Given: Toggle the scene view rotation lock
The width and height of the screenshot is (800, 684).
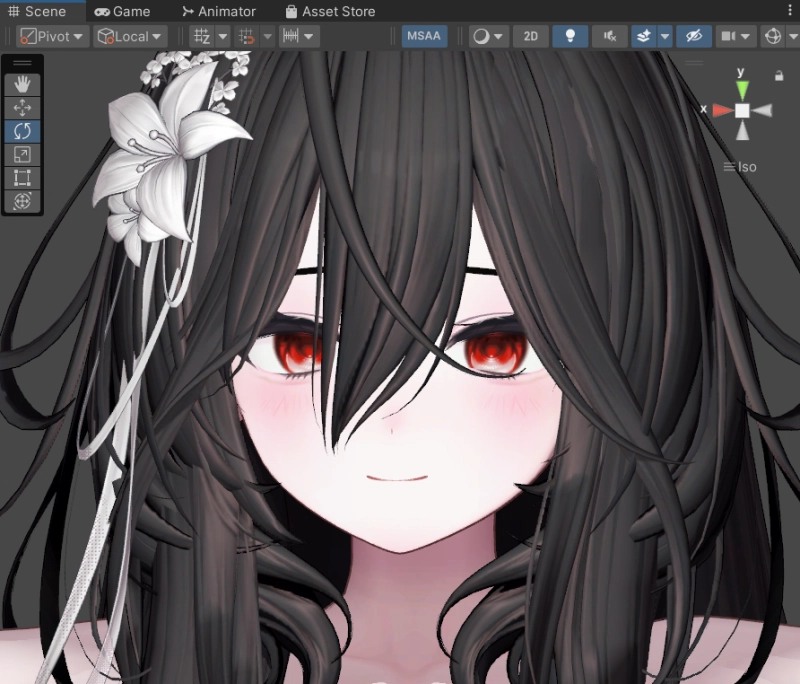Looking at the screenshot, I should click(x=778, y=76).
